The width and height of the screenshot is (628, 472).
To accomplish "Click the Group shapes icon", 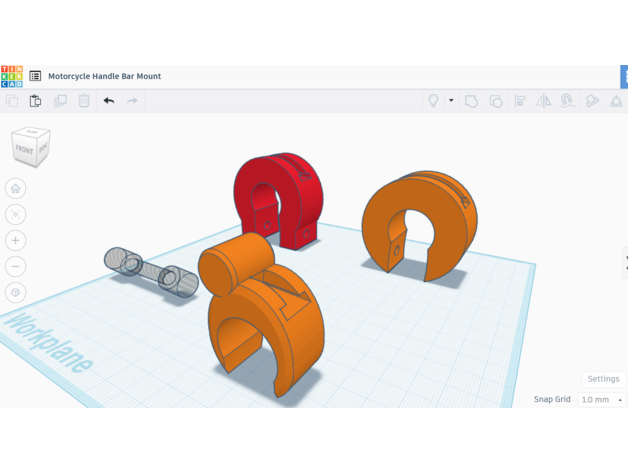I will (x=471, y=101).
